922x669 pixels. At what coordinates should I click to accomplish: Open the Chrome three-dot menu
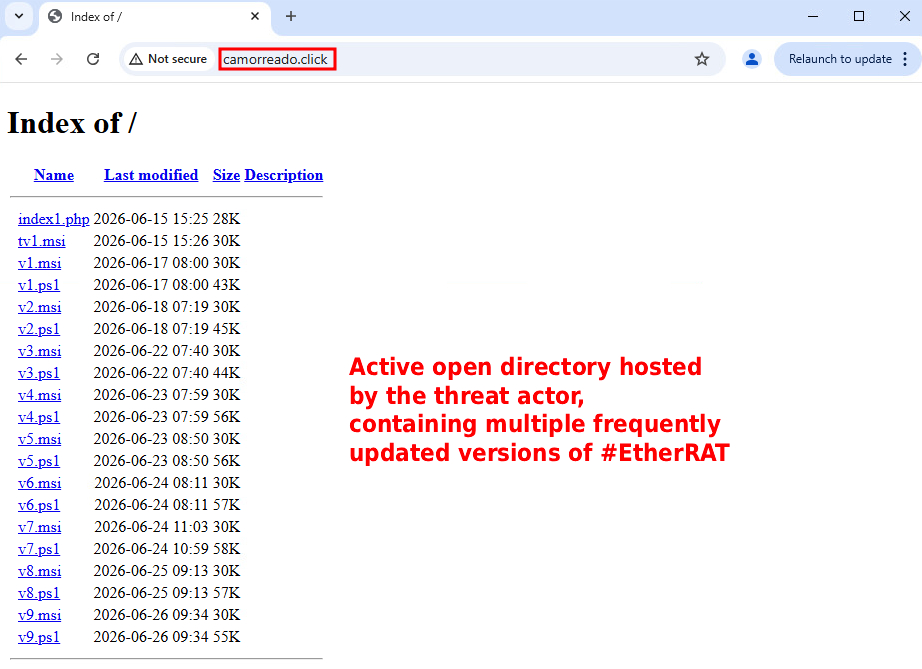pos(905,59)
